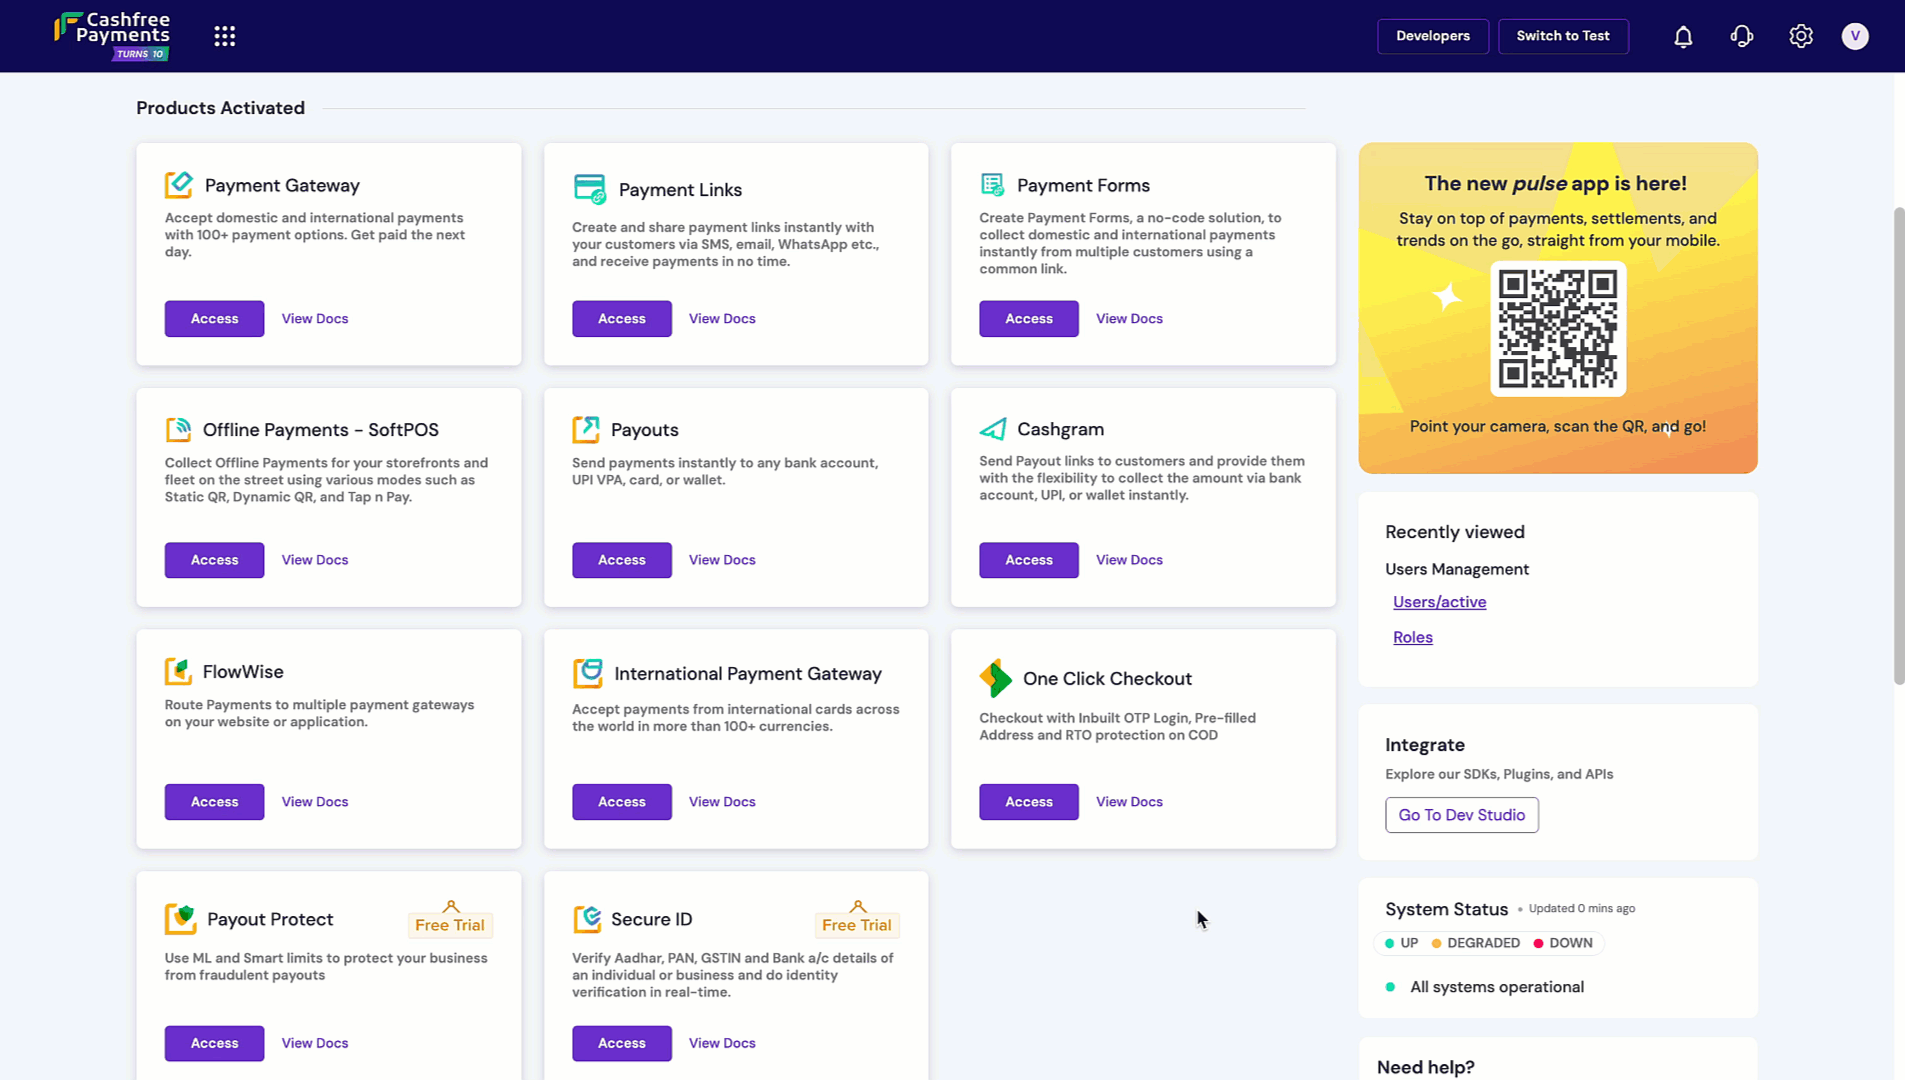1905x1080 pixels.
Task: Click the Offline Payments SoftPOS icon
Action: tap(178, 430)
